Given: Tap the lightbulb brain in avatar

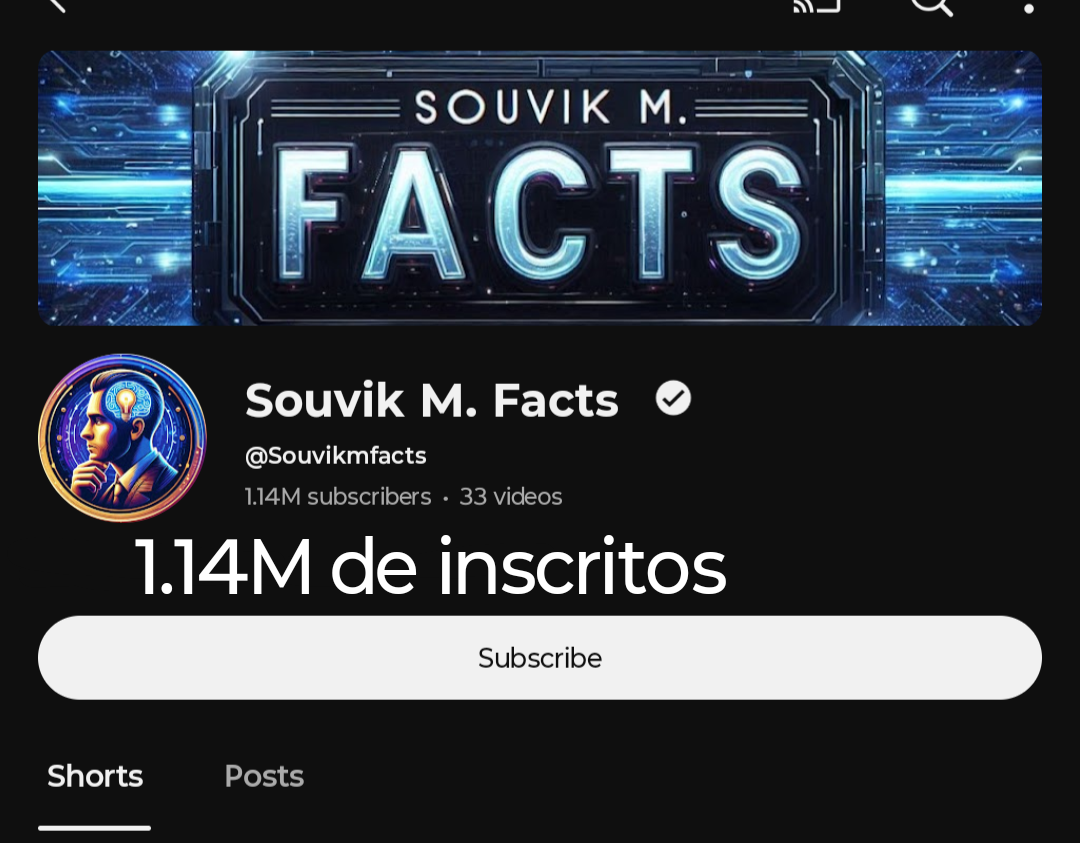Looking at the screenshot, I should pyautogui.click(x=125, y=401).
